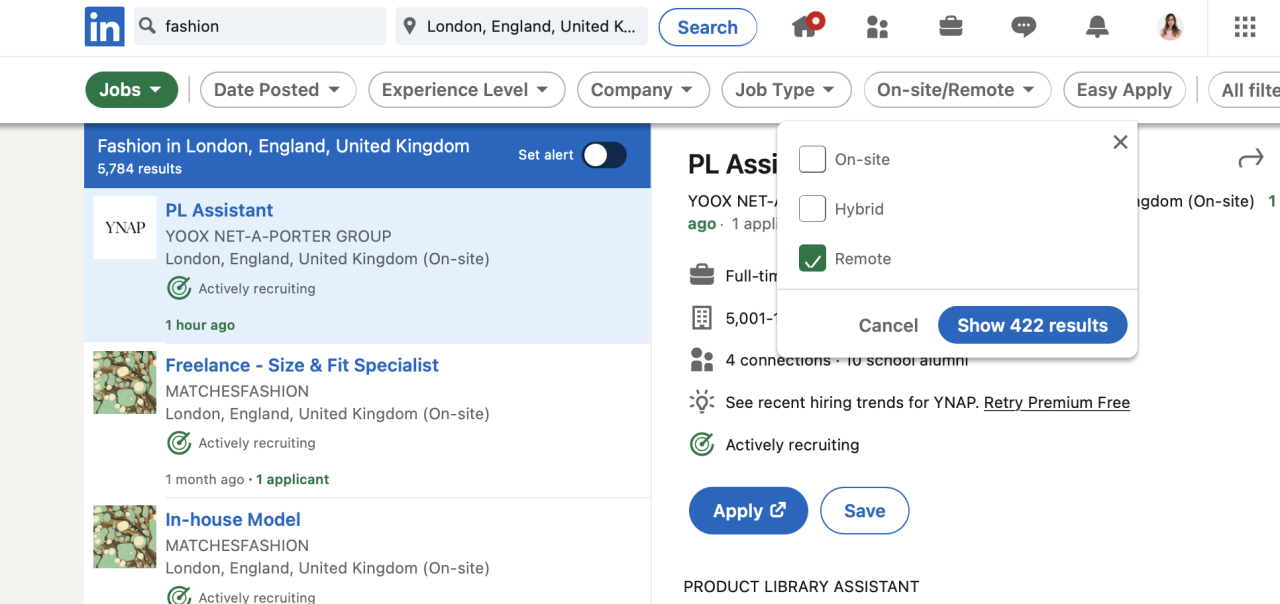1280x604 pixels.
Task: Click YOOX NET-A-PORTER GROUP in first listing
Action: (x=278, y=236)
